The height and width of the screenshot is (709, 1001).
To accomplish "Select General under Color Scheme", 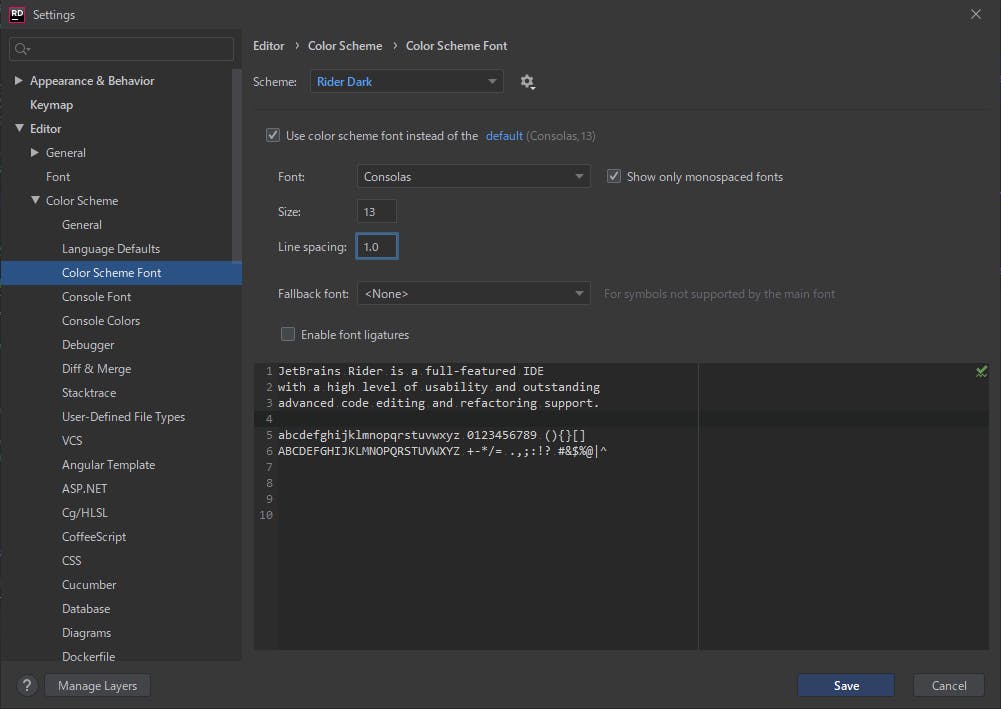I will click(x=82, y=225).
